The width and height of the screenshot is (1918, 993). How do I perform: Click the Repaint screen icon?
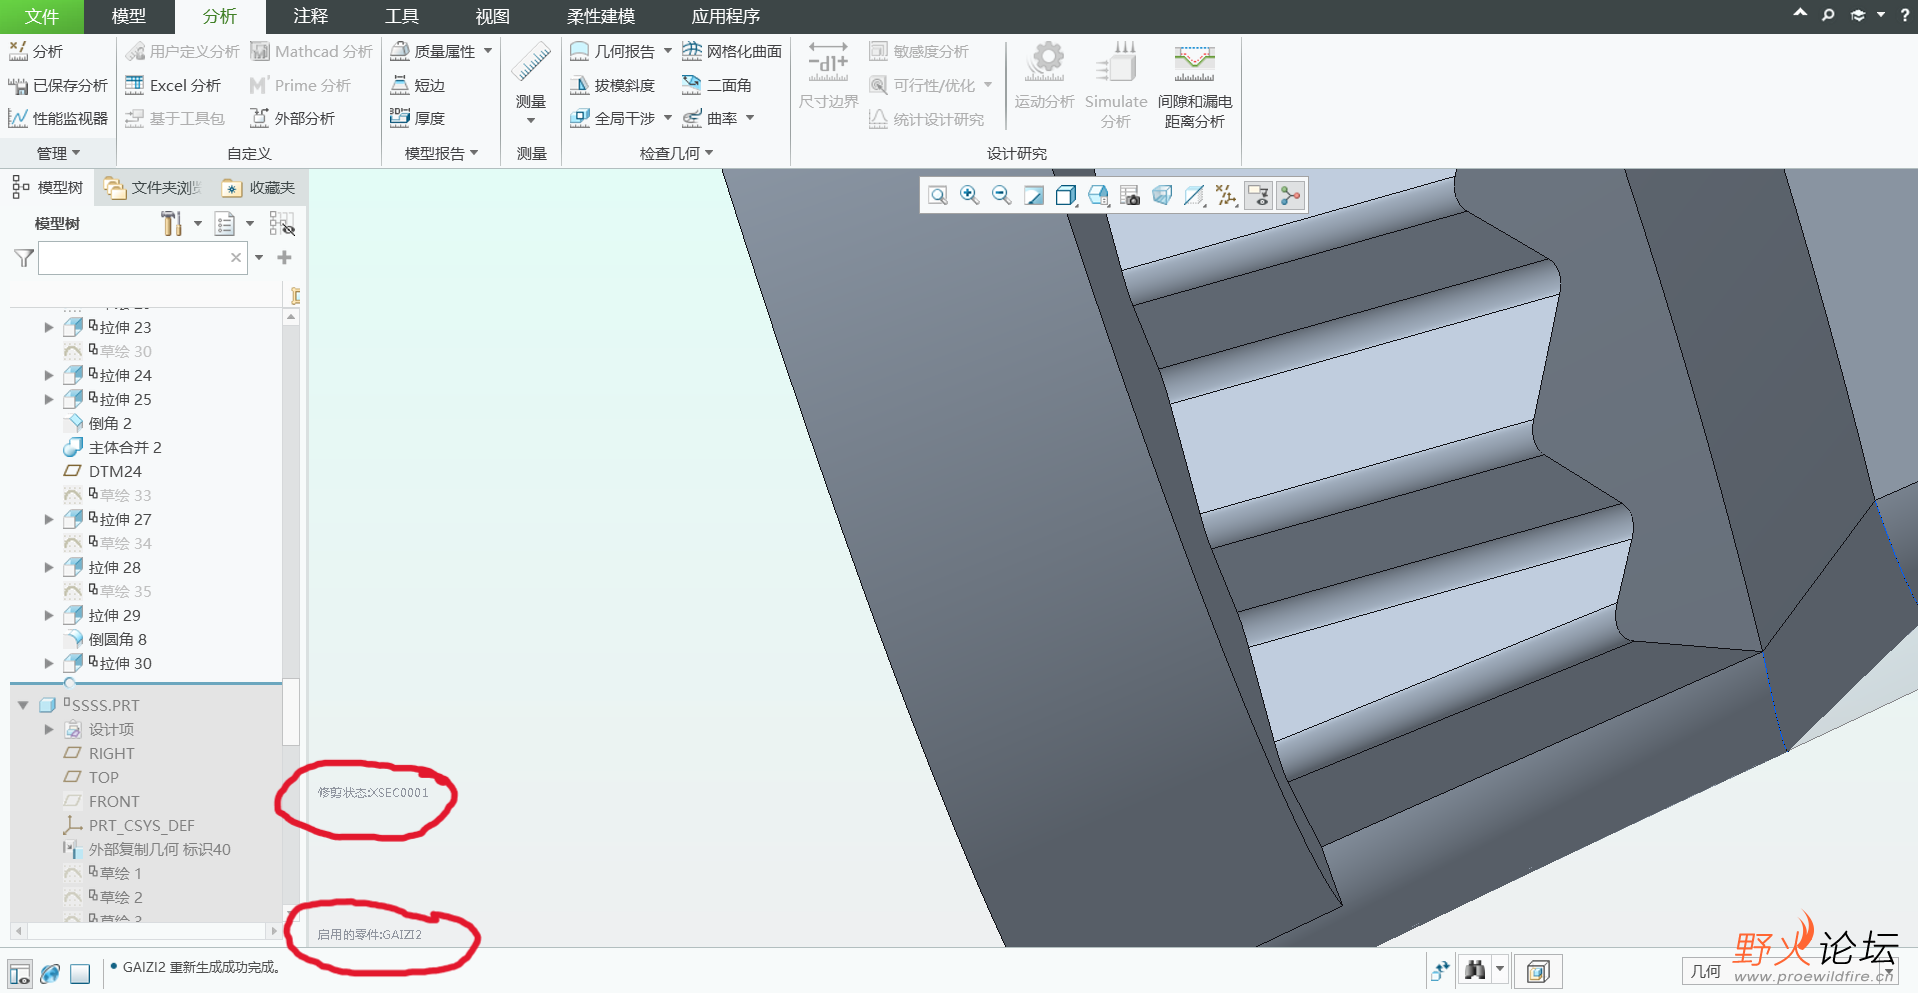tap(1034, 195)
